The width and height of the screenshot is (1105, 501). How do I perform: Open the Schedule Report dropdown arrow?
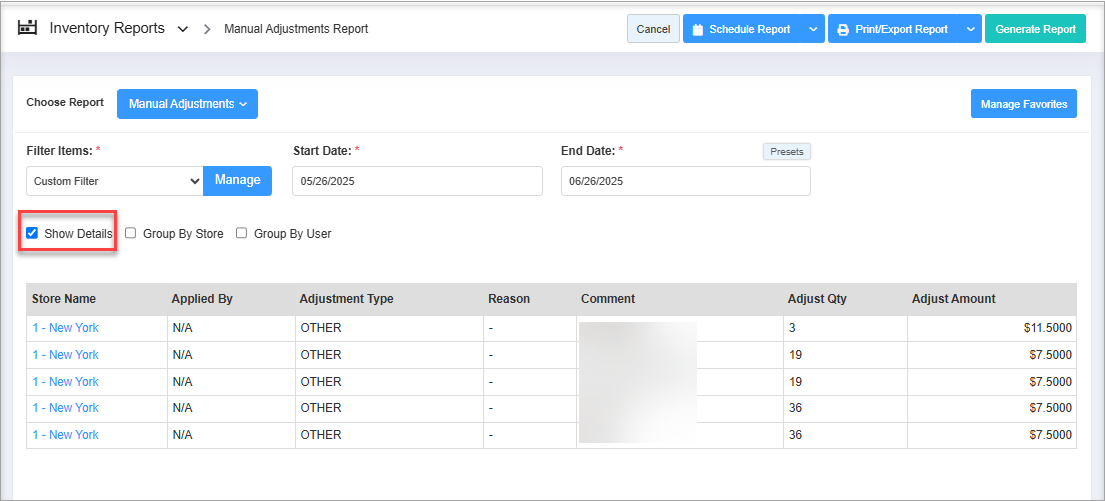pyautogui.click(x=813, y=30)
